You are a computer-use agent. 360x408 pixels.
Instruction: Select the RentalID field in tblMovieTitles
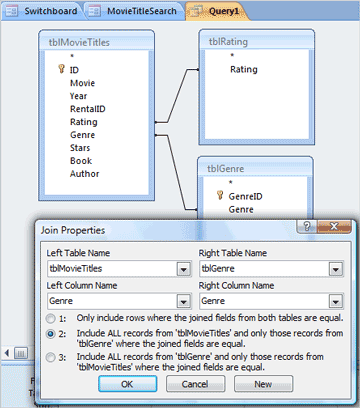(x=87, y=109)
